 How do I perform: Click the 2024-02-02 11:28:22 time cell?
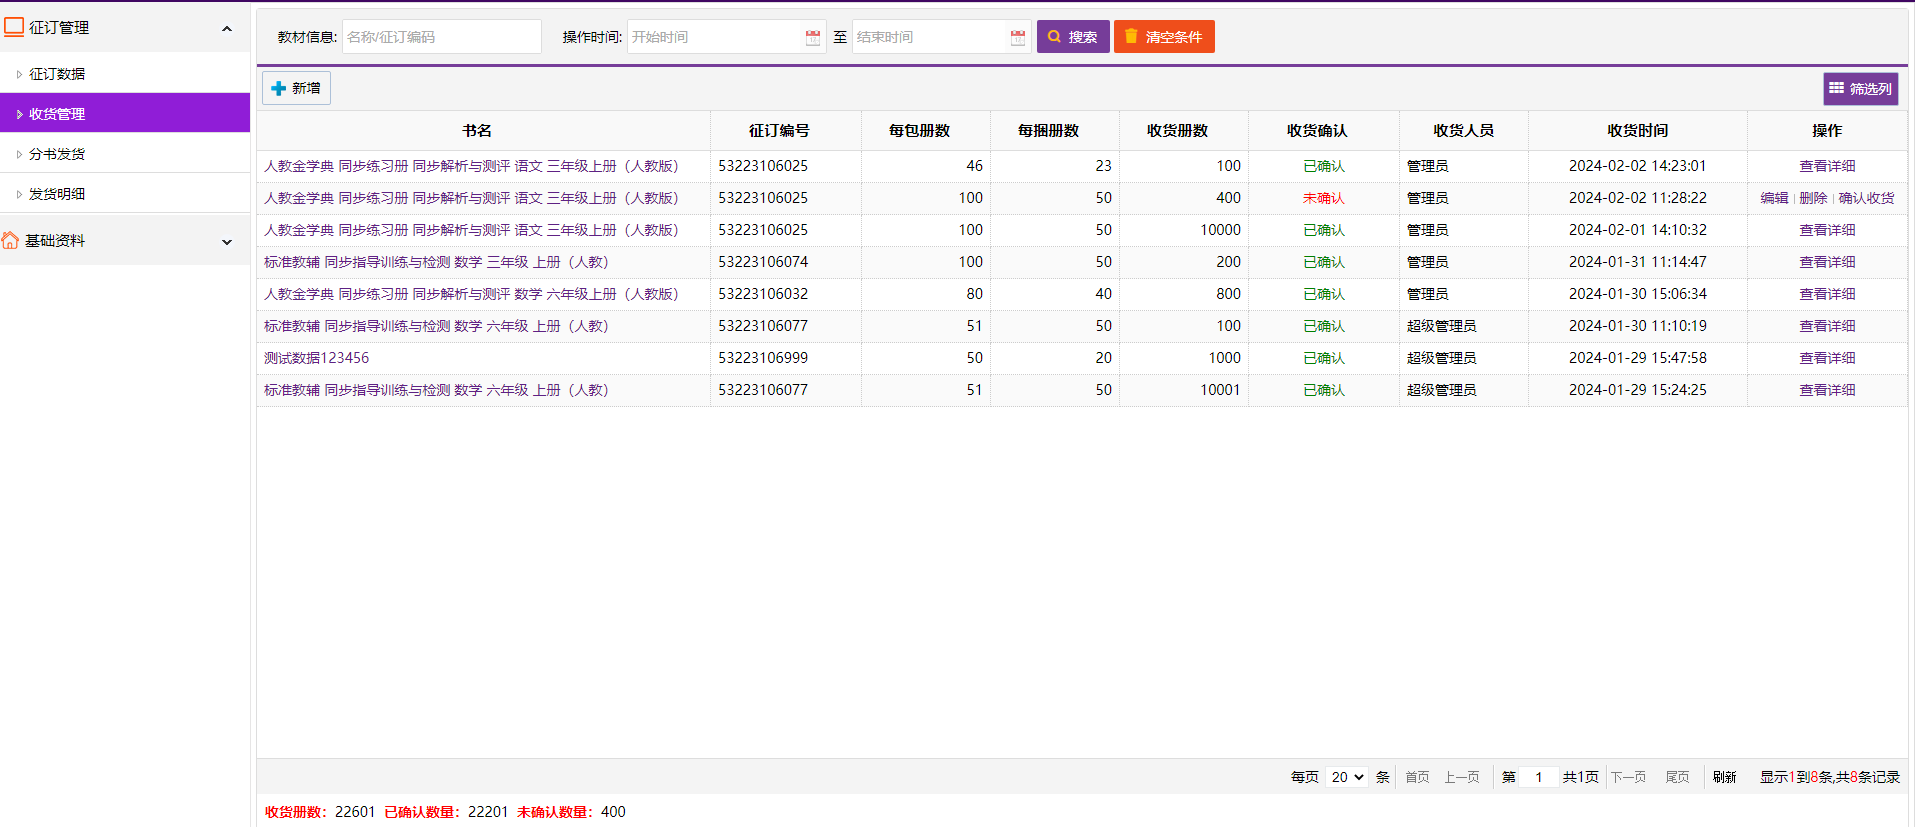click(1637, 198)
